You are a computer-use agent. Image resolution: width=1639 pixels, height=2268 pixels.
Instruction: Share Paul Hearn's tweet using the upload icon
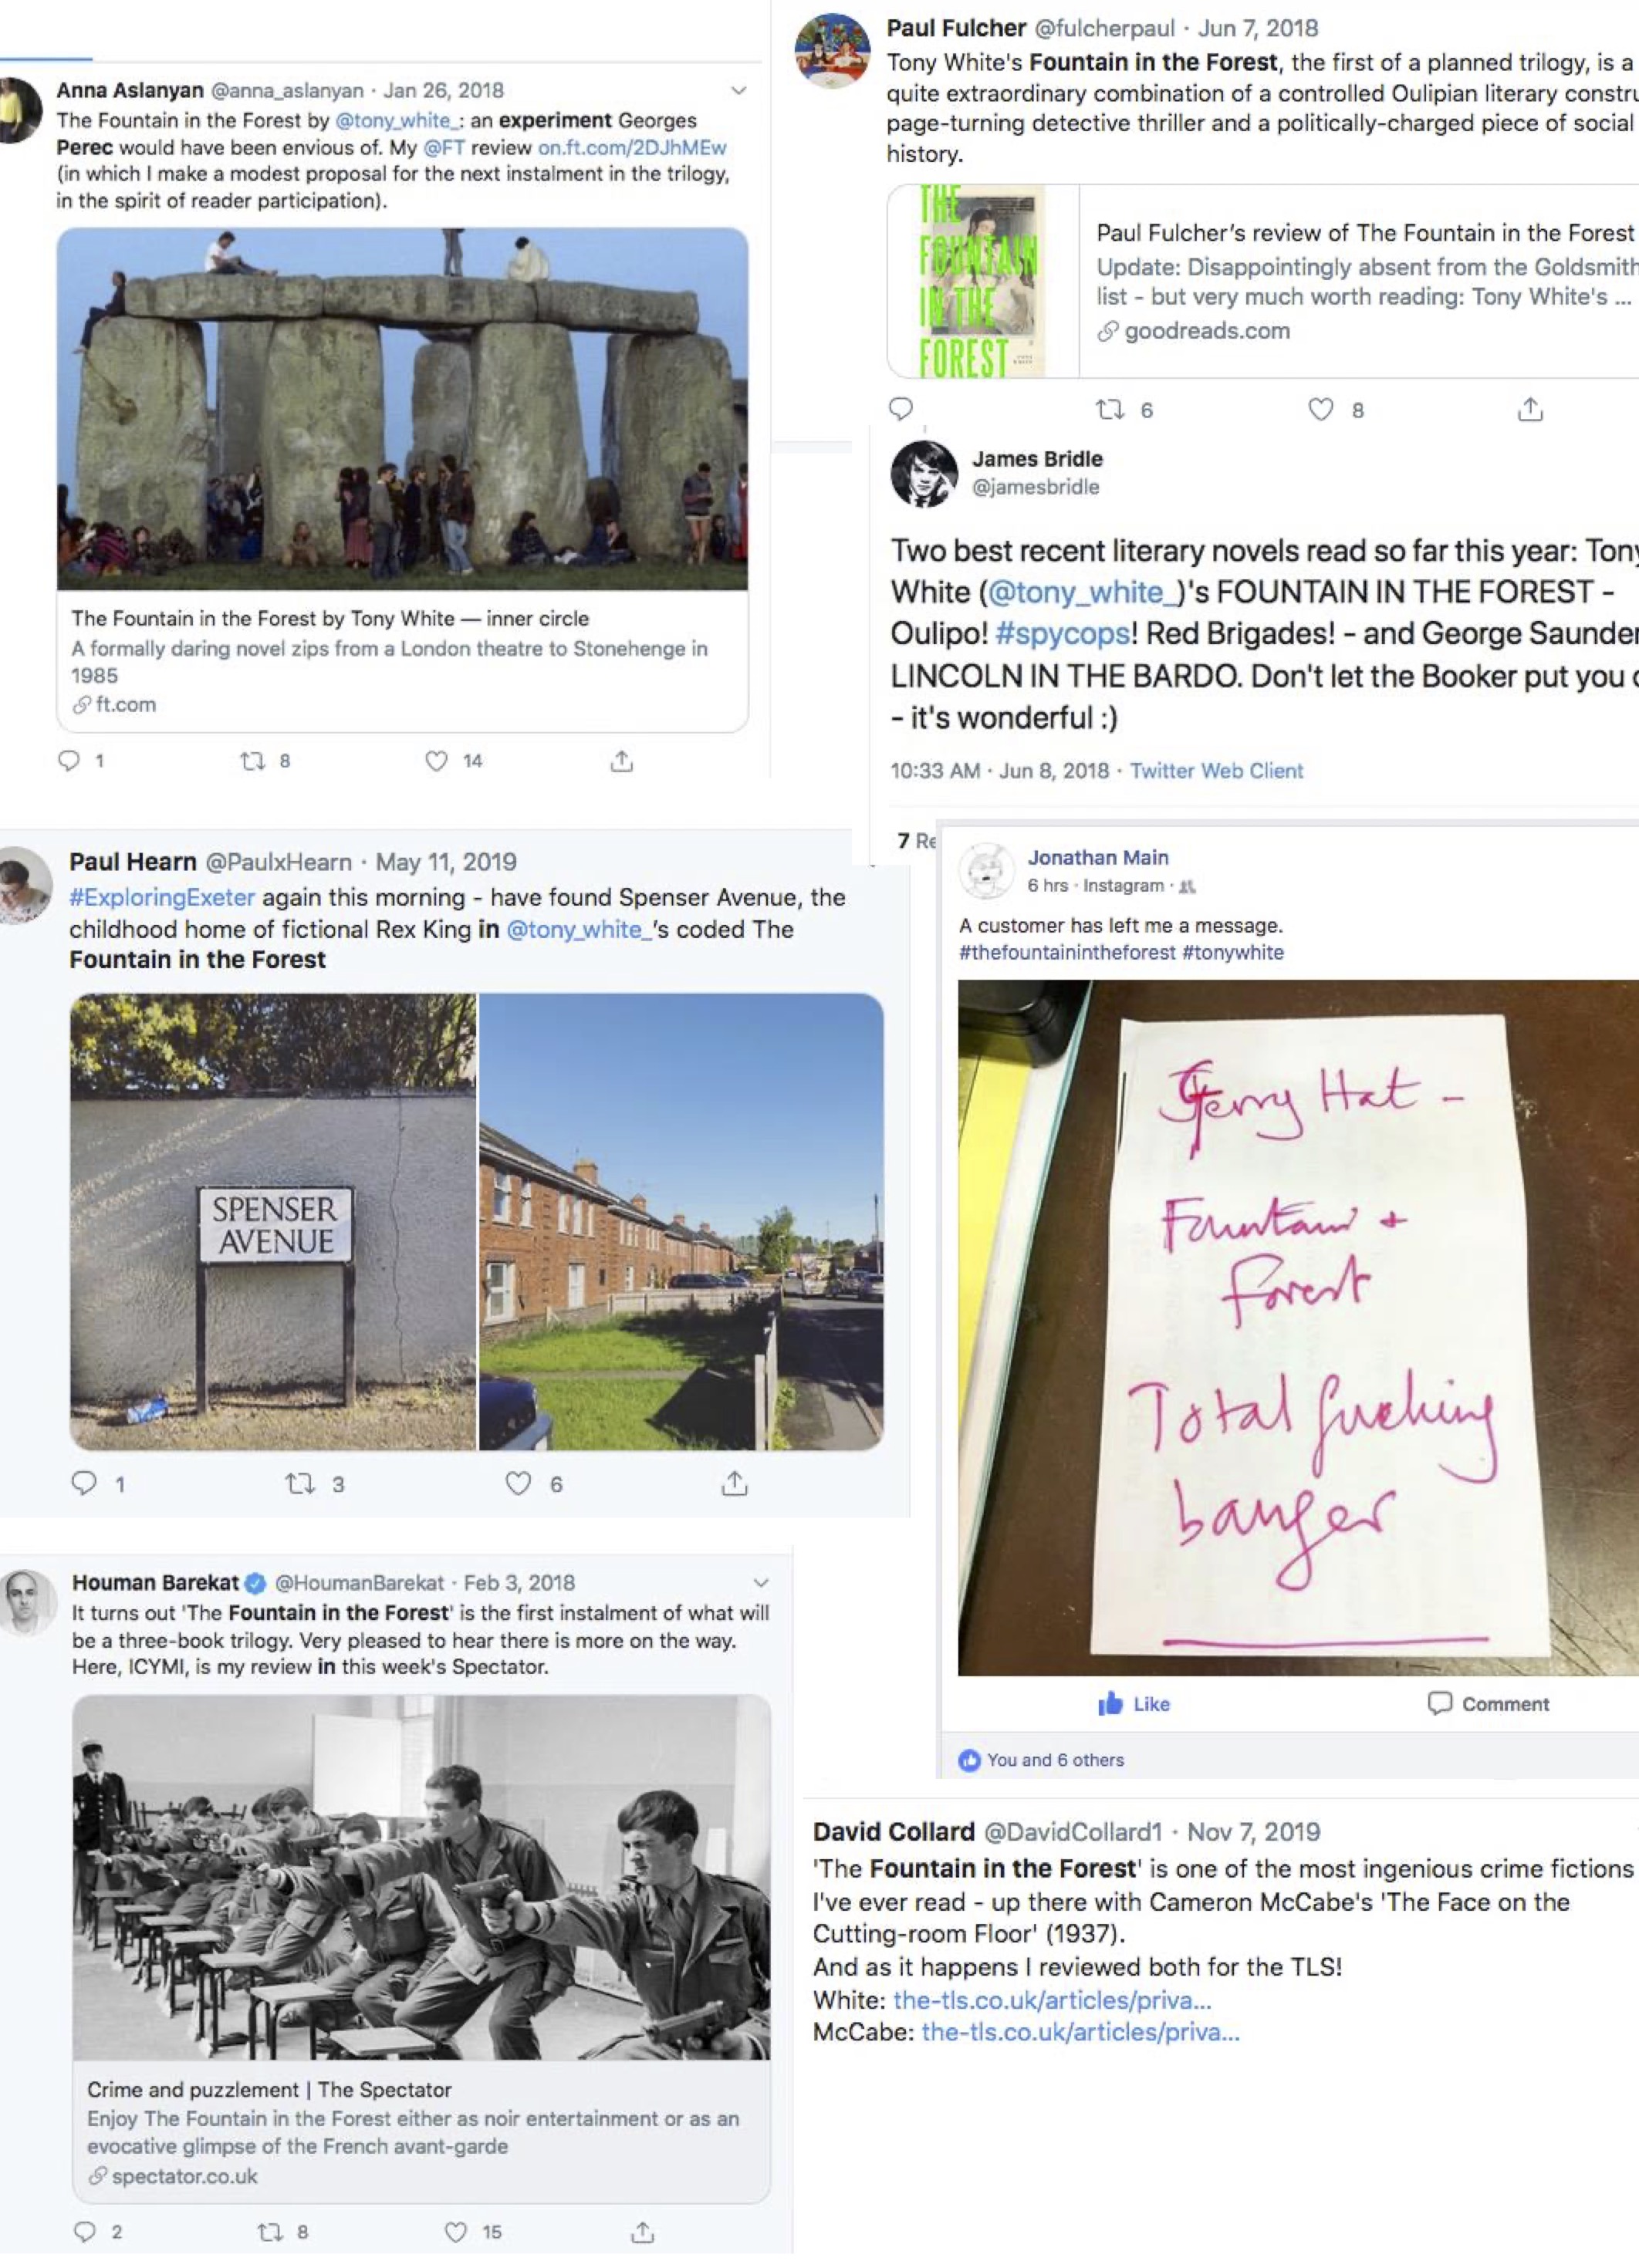click(x=735, y=1483)
